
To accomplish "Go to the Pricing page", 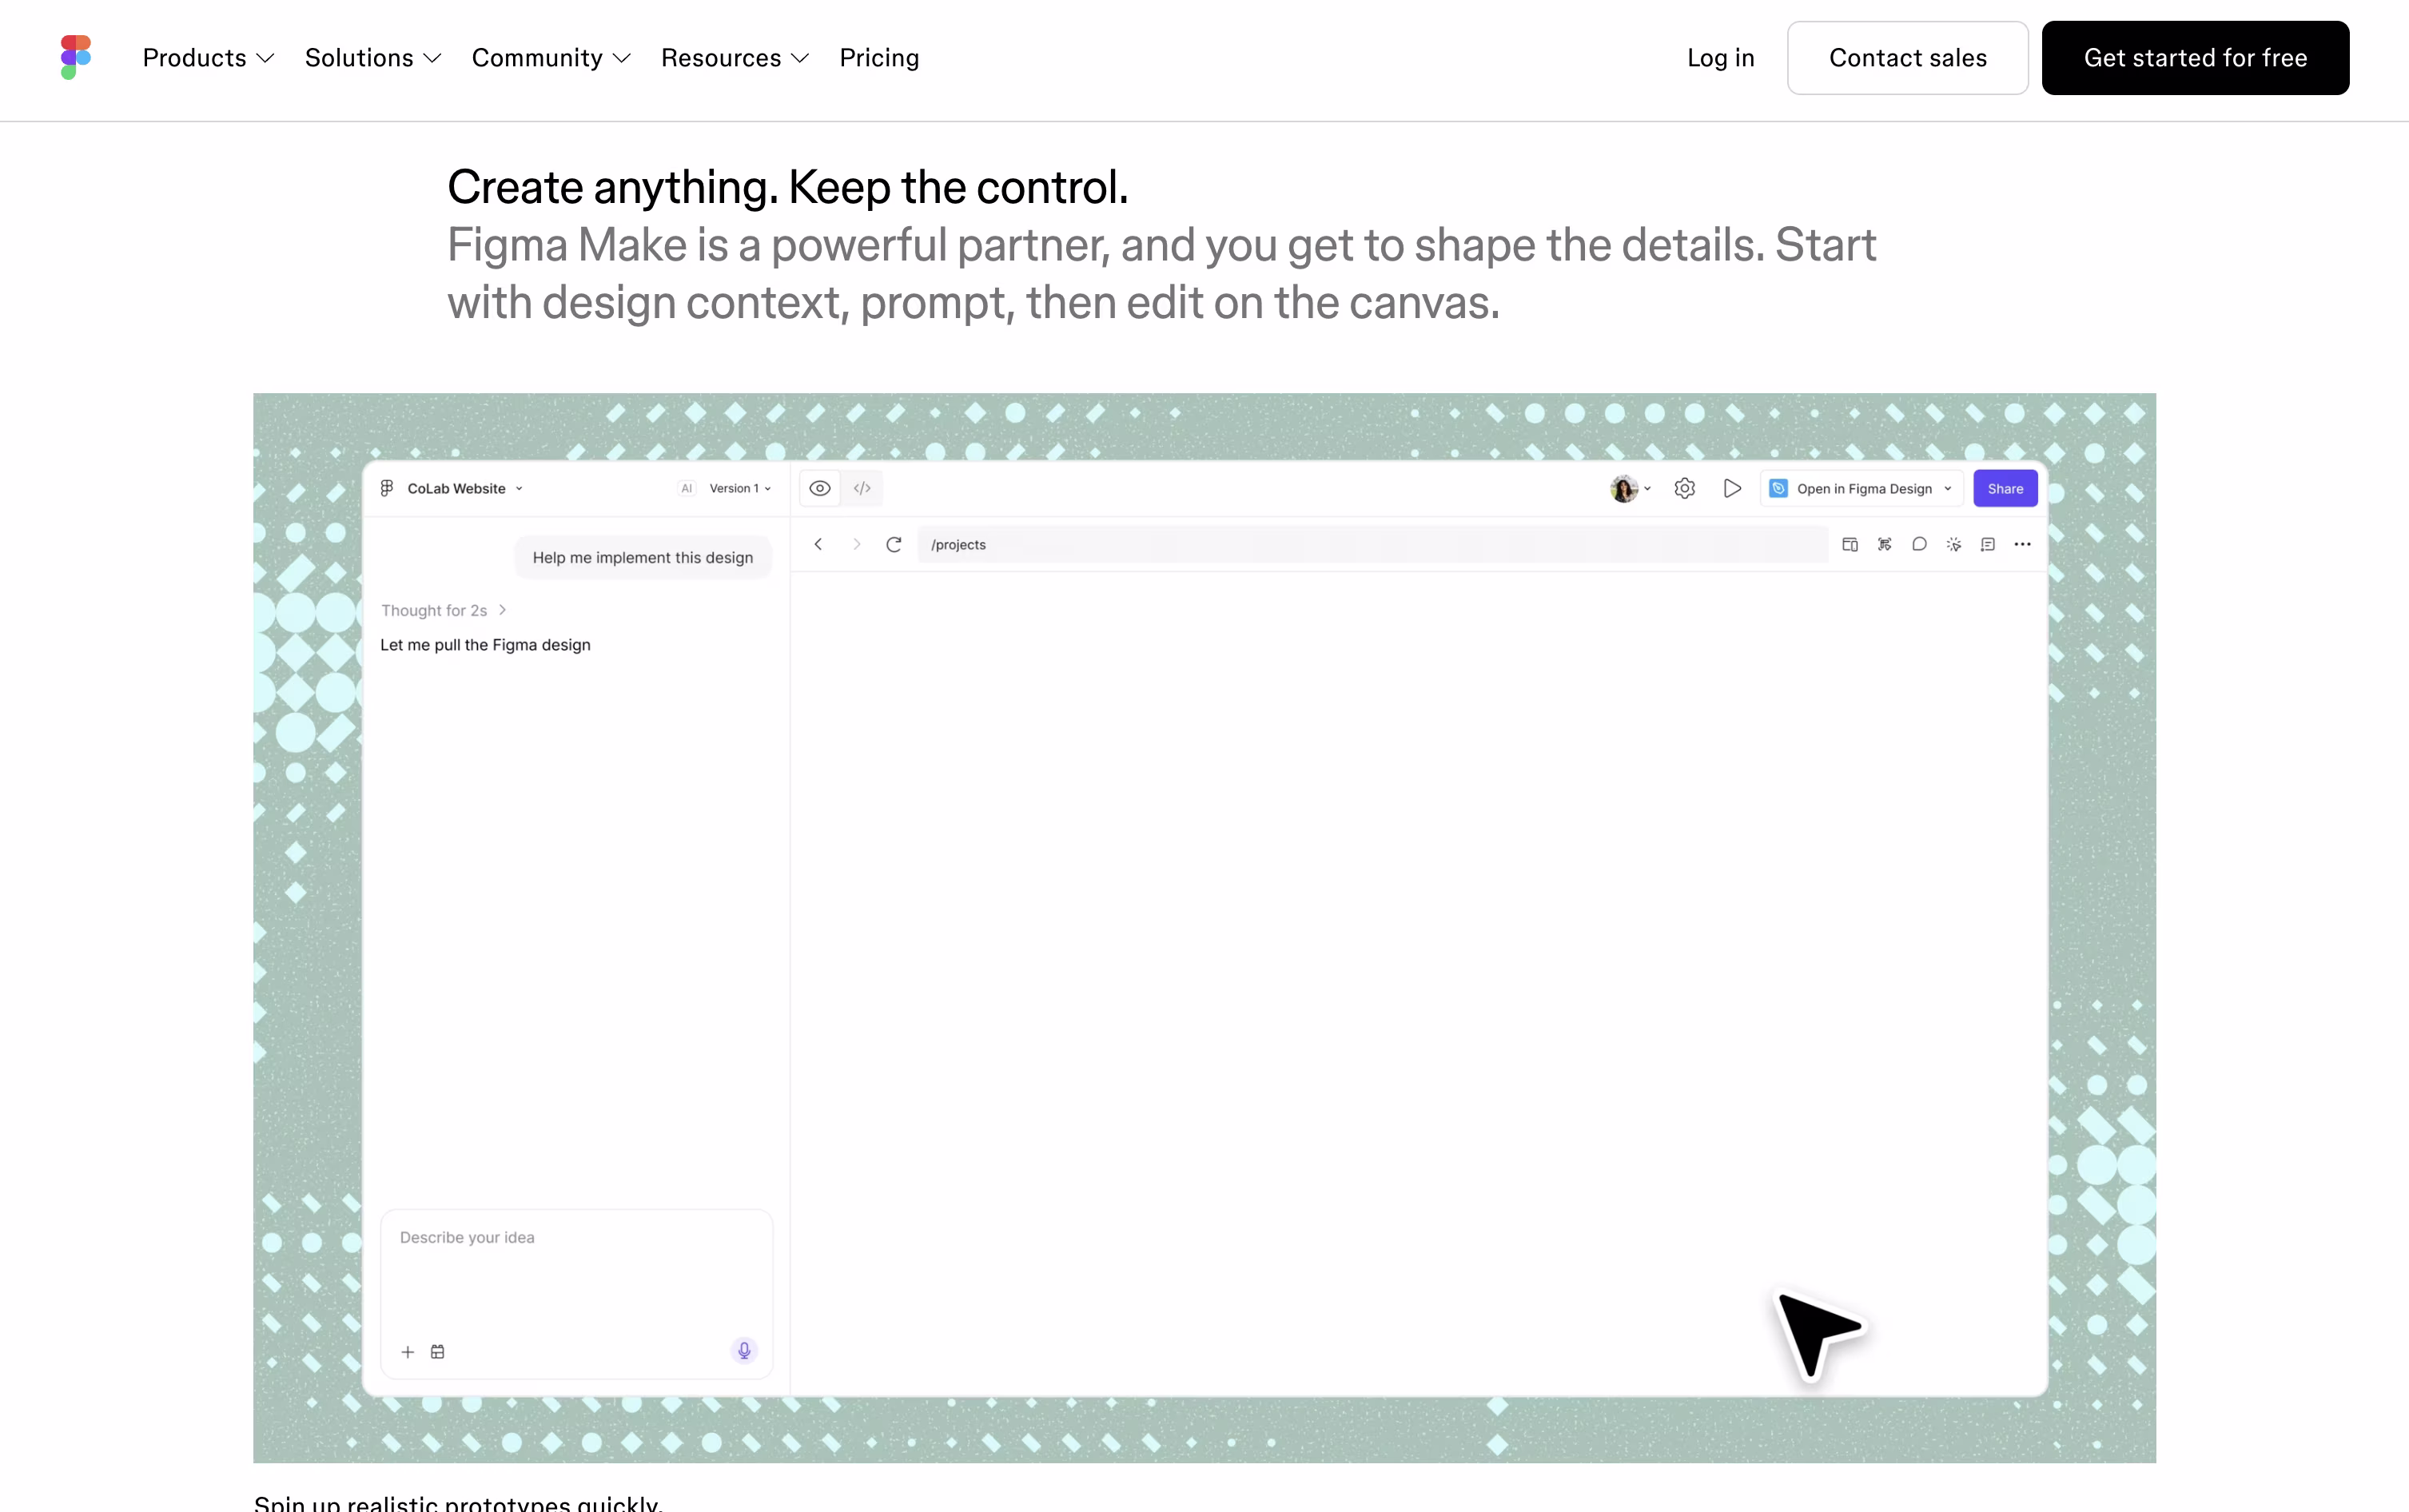I will (x=879, y=58).
